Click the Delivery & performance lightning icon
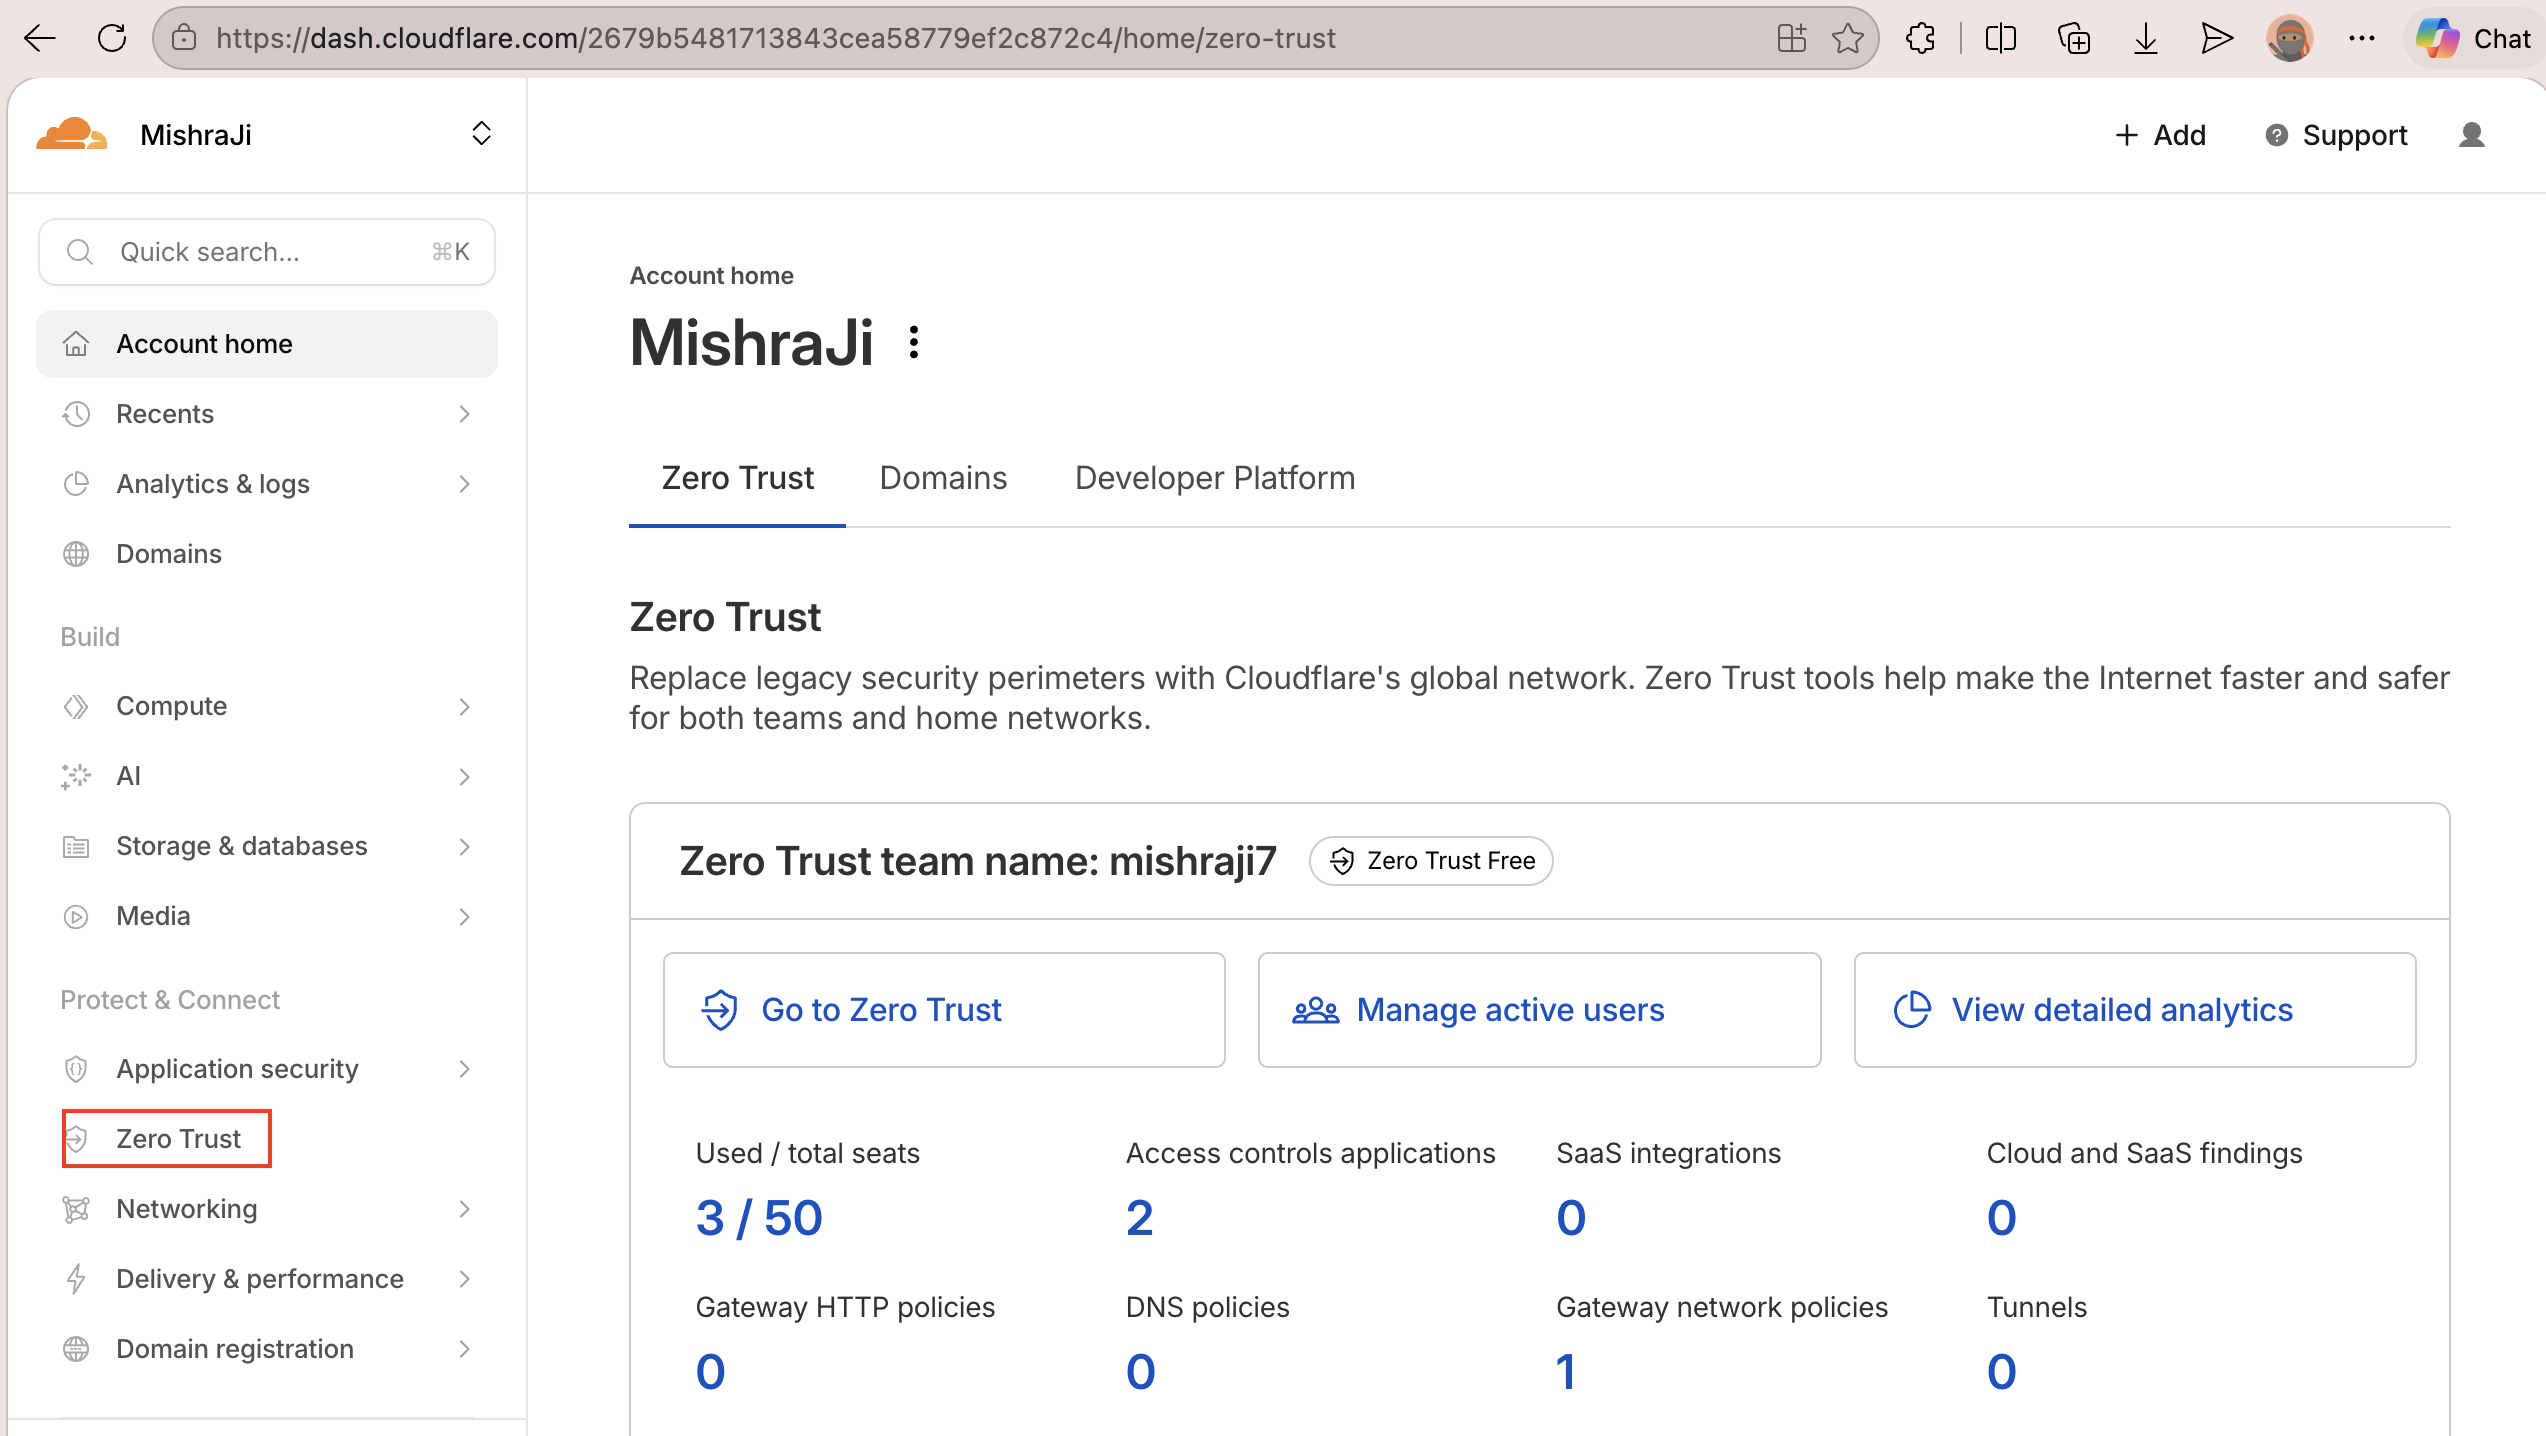 [x=77, y=1278]
